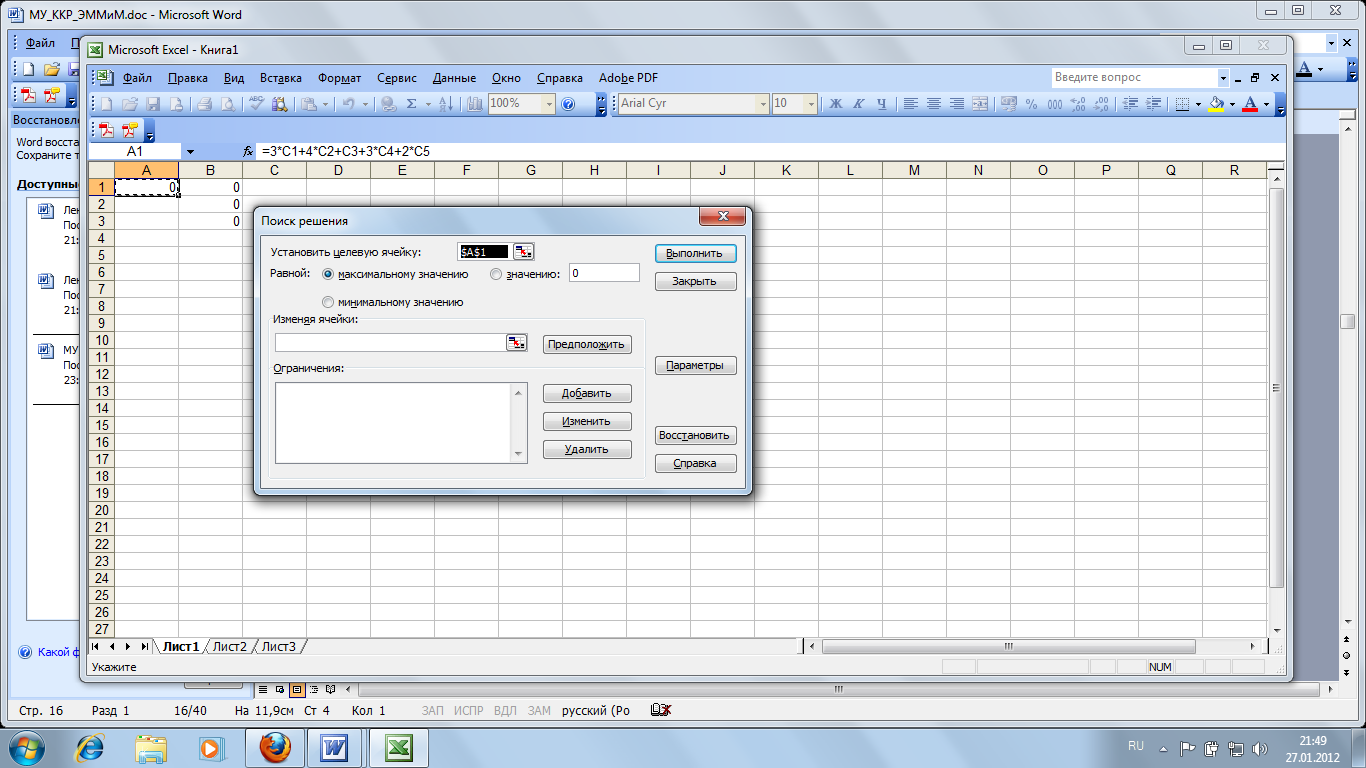Screen dimensions: 1366x768
Task: Expand the Font Color dropdown arrow
Action: click(1266, 103)
